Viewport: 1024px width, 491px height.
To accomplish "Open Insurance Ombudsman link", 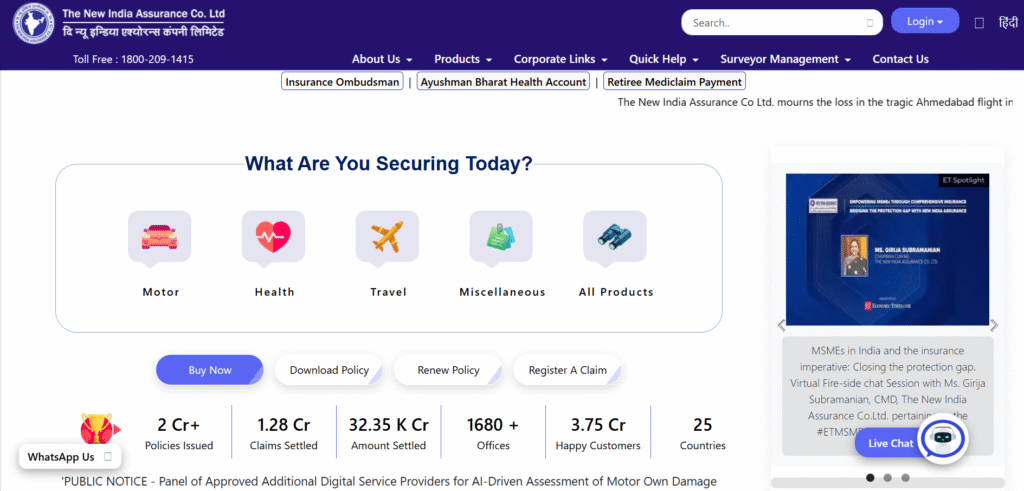I will pyautogui.click(x=342, y=82).
